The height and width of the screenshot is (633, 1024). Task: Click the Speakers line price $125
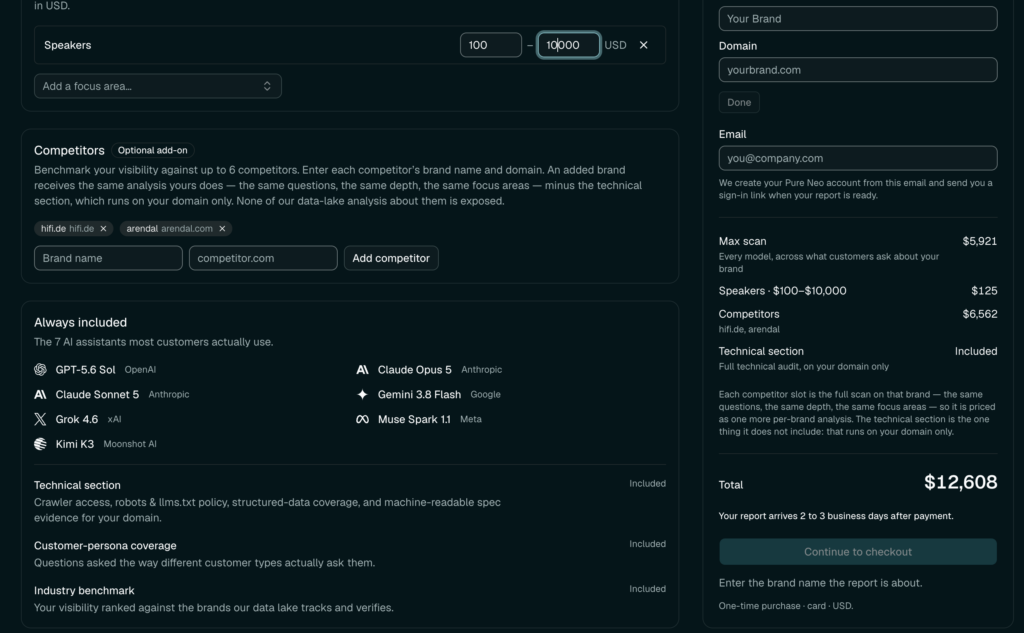tap(984, 291)
